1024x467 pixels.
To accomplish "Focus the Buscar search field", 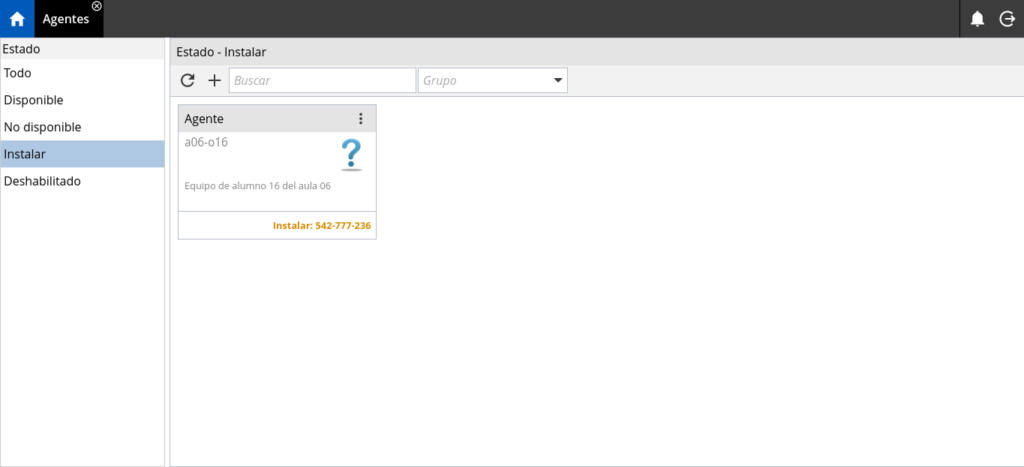I will [x=322, y=80].
